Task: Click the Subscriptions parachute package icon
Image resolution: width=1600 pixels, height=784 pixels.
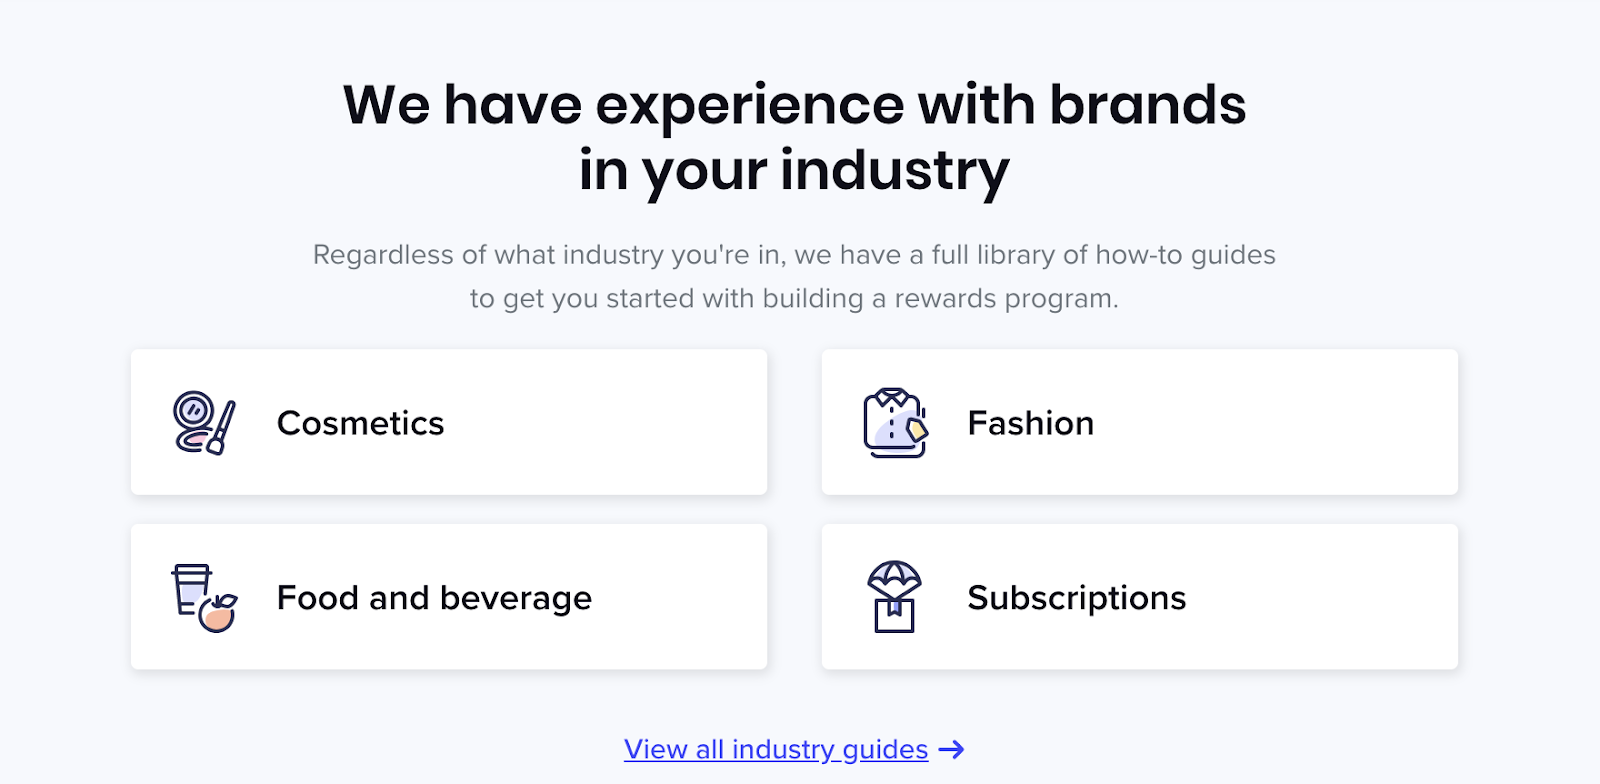Action: pos(894,596)
